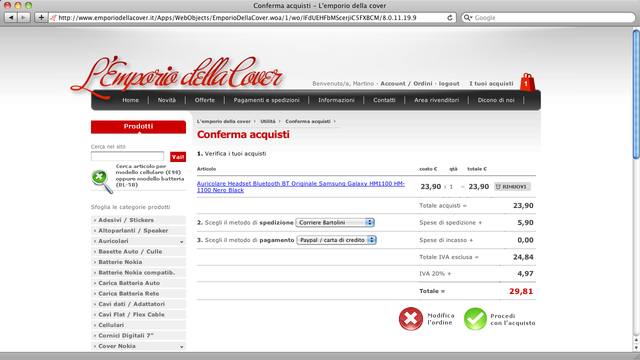The height and width of the screenshot is (360, 640).
Task: Open the Contatti menu item
Action: [384, 100]
